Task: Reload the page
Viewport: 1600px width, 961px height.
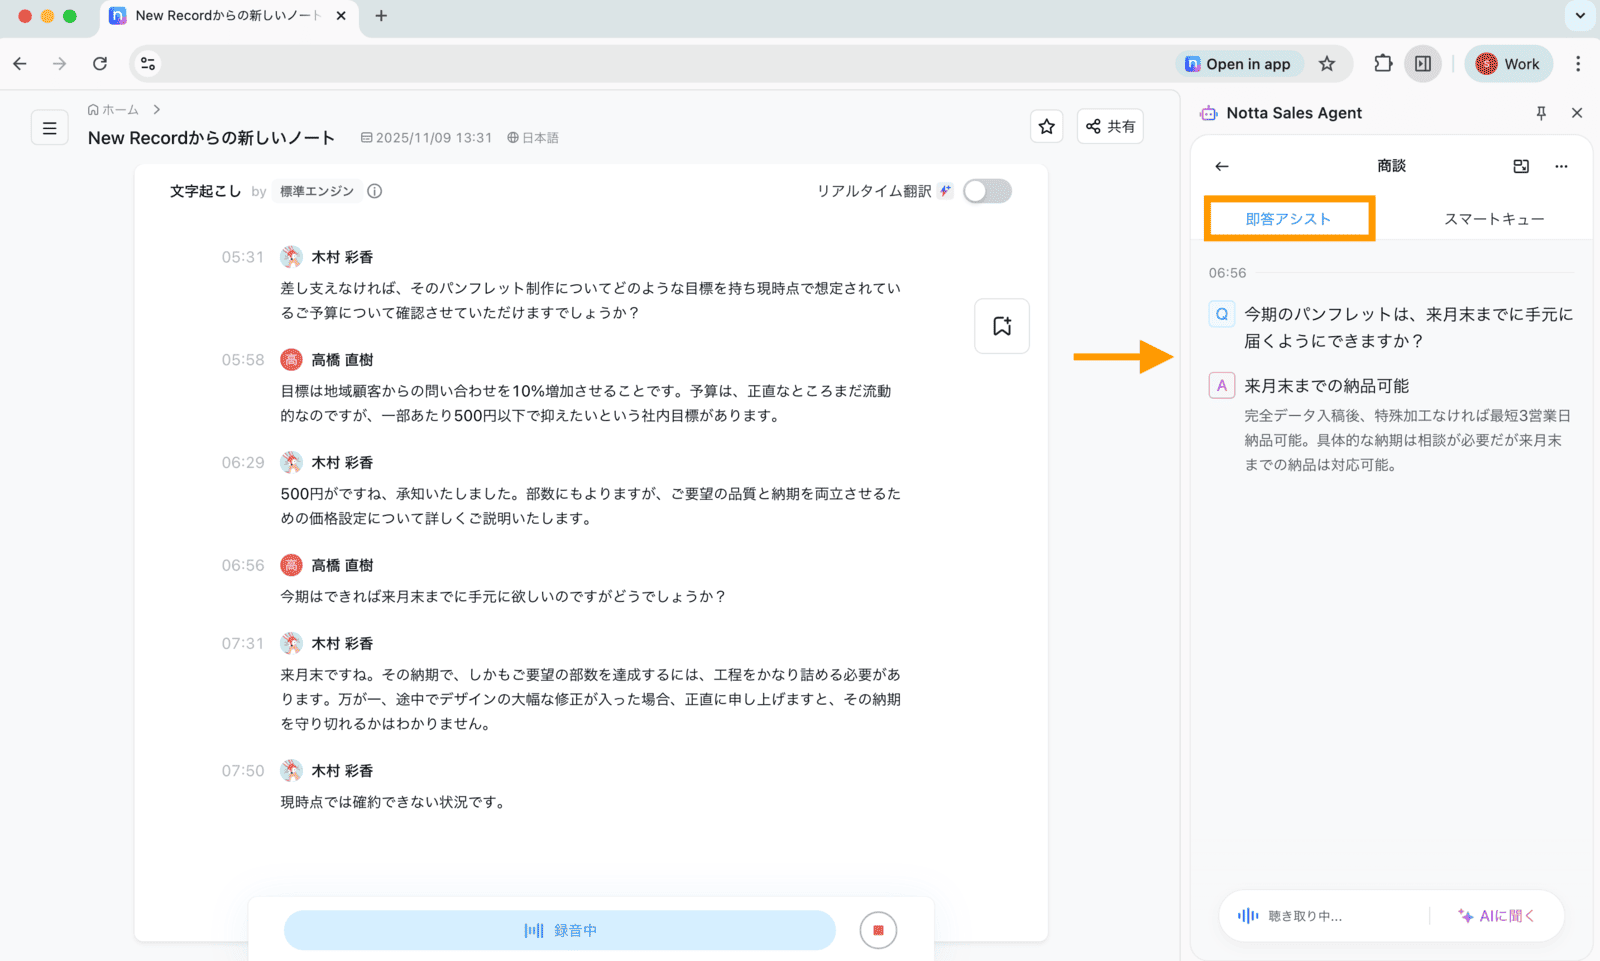Action: pyautogui.click(x=100, y=64)
